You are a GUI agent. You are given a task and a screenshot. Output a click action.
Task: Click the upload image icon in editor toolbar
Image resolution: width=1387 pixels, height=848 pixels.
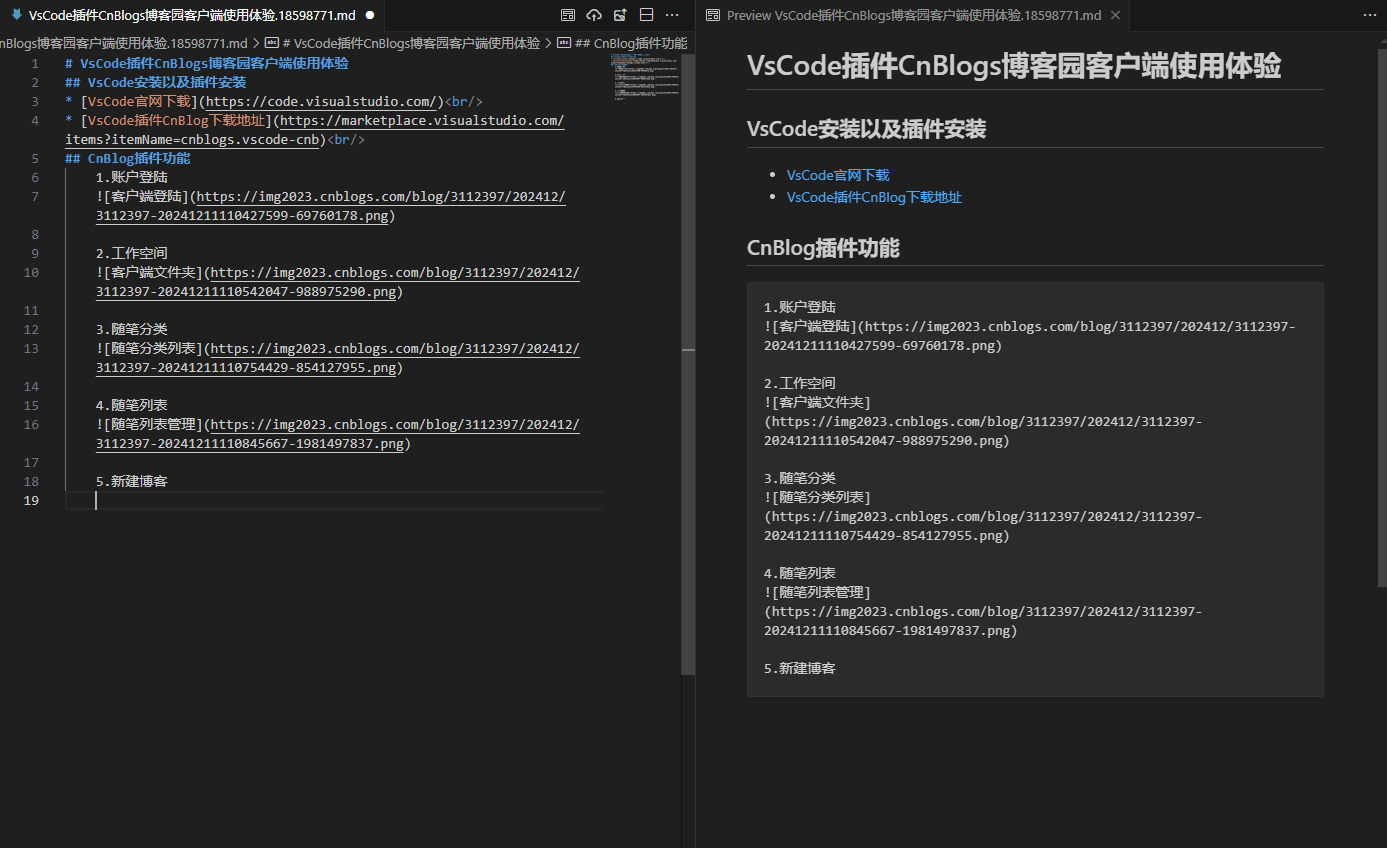pos(620,15)
